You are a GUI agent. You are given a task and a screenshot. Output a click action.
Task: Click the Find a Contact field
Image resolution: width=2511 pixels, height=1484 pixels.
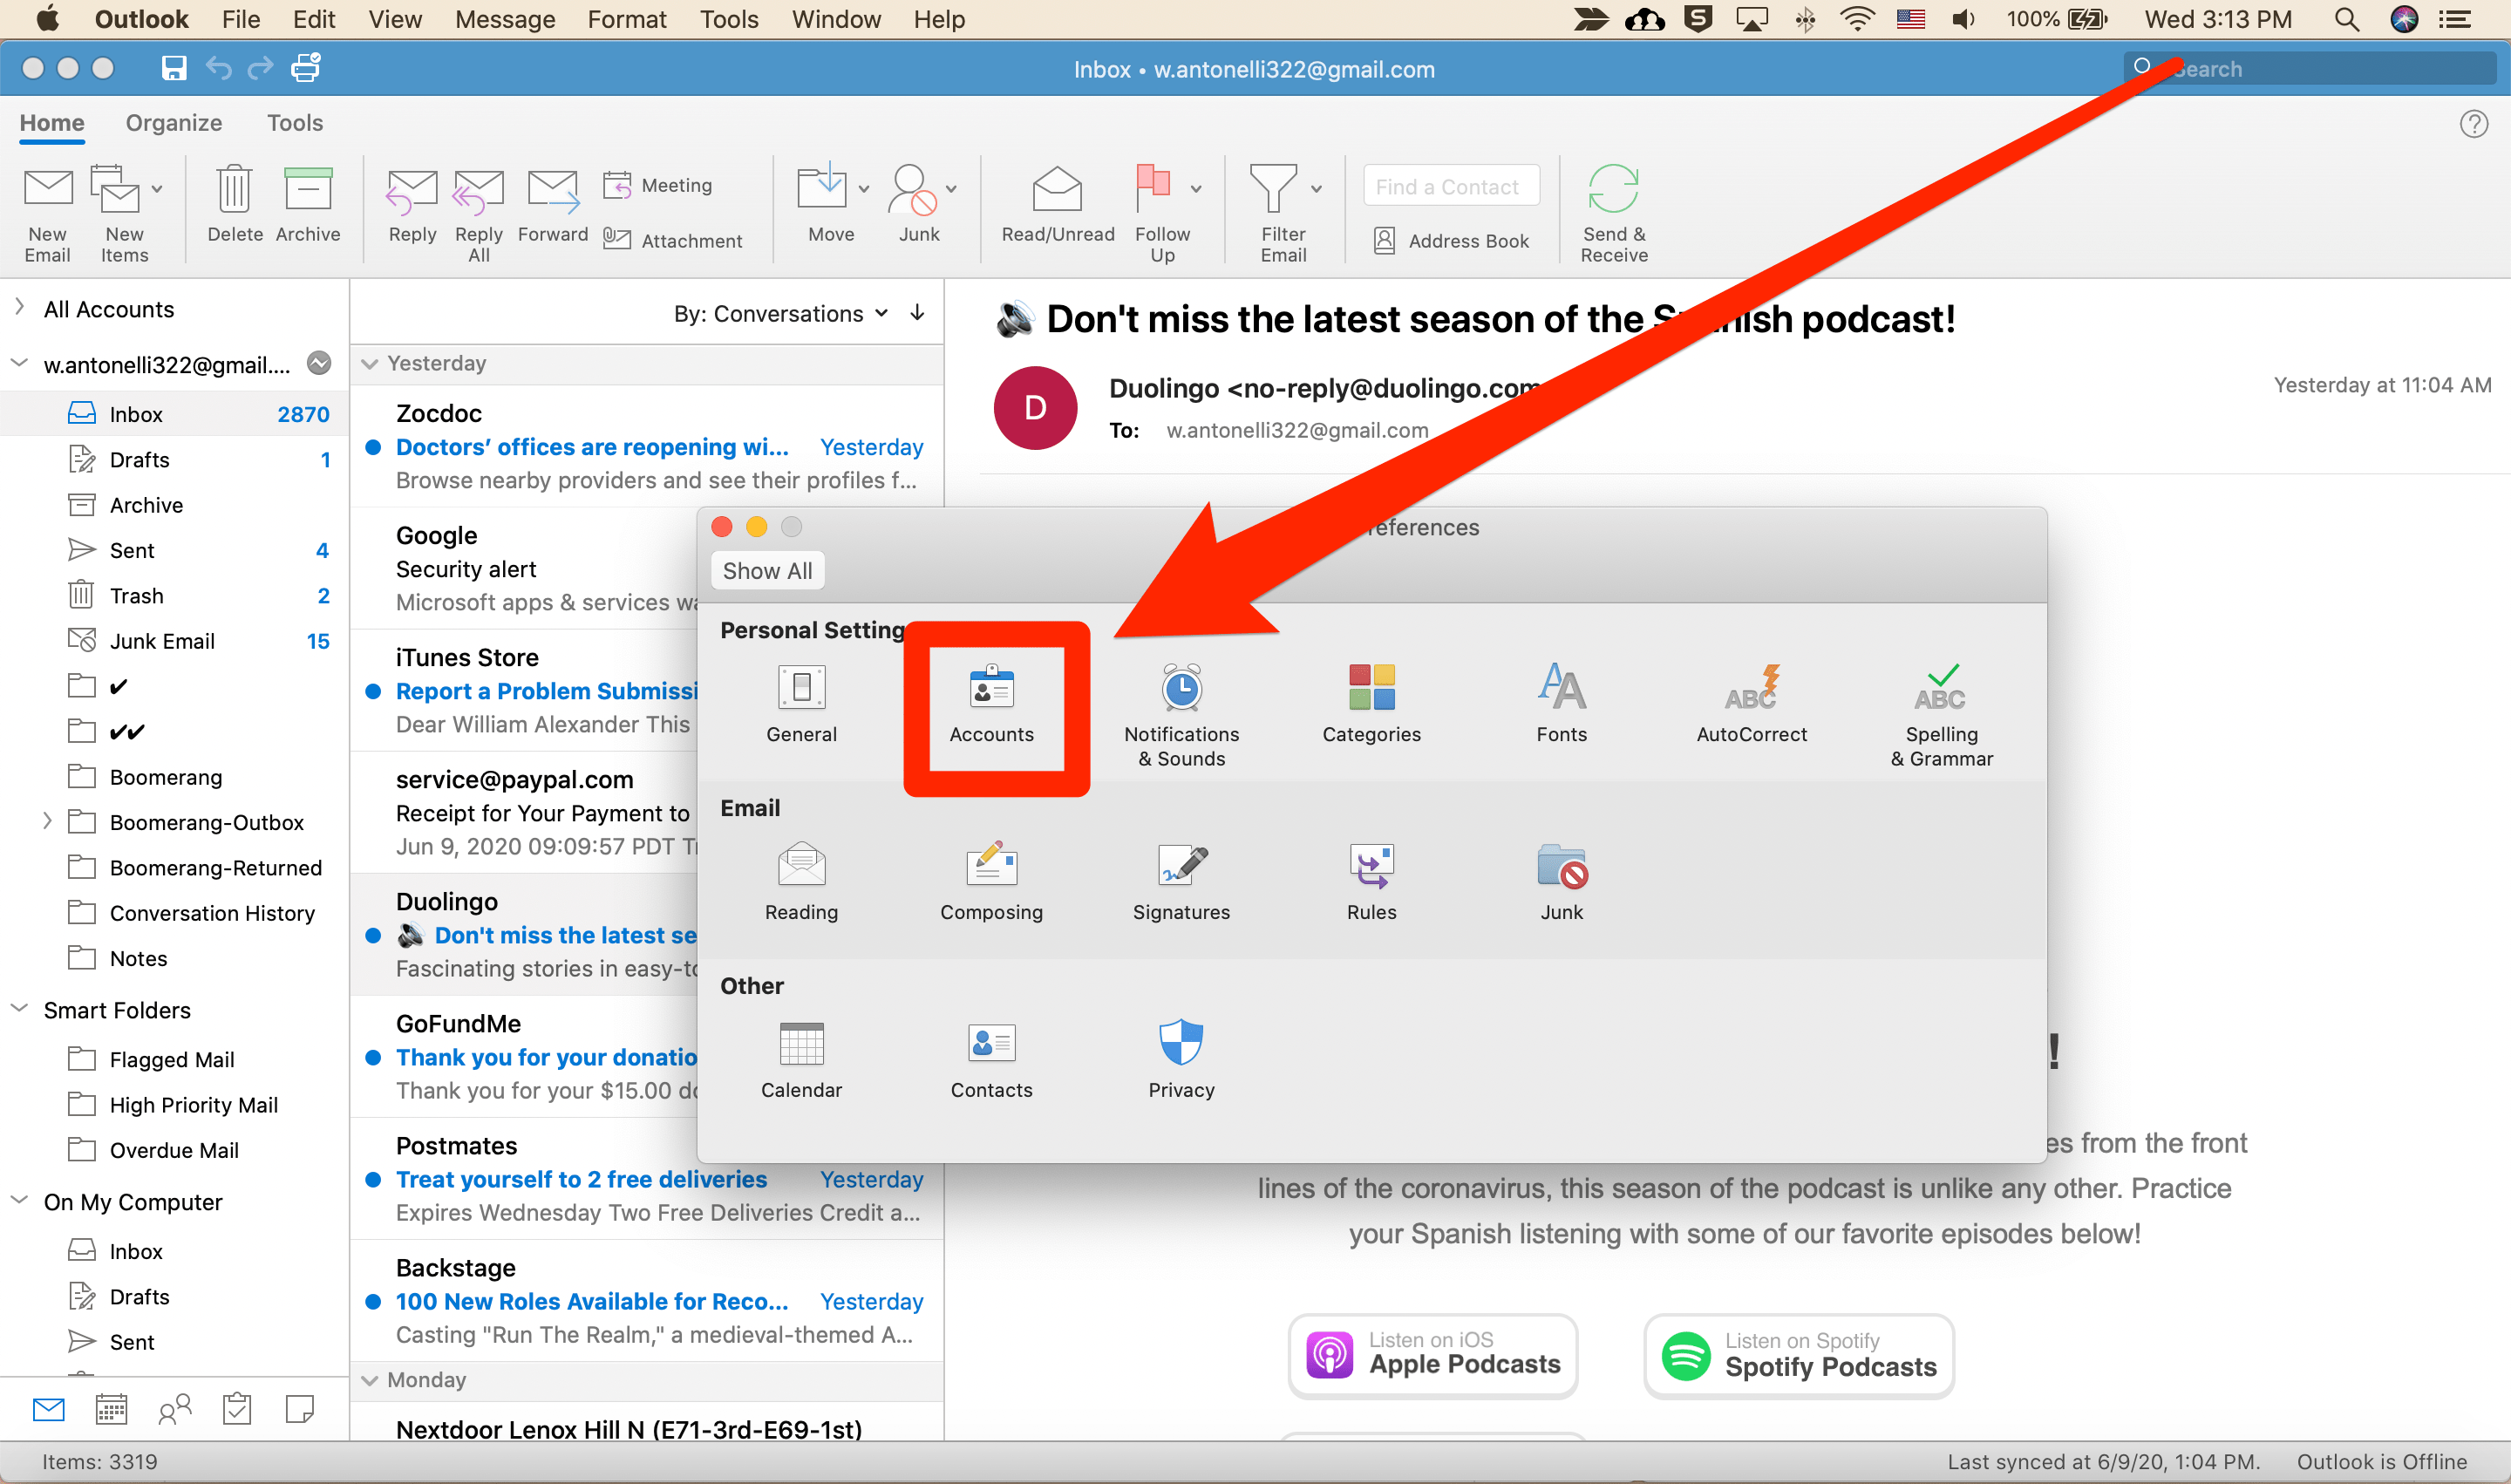point(1450,187)
